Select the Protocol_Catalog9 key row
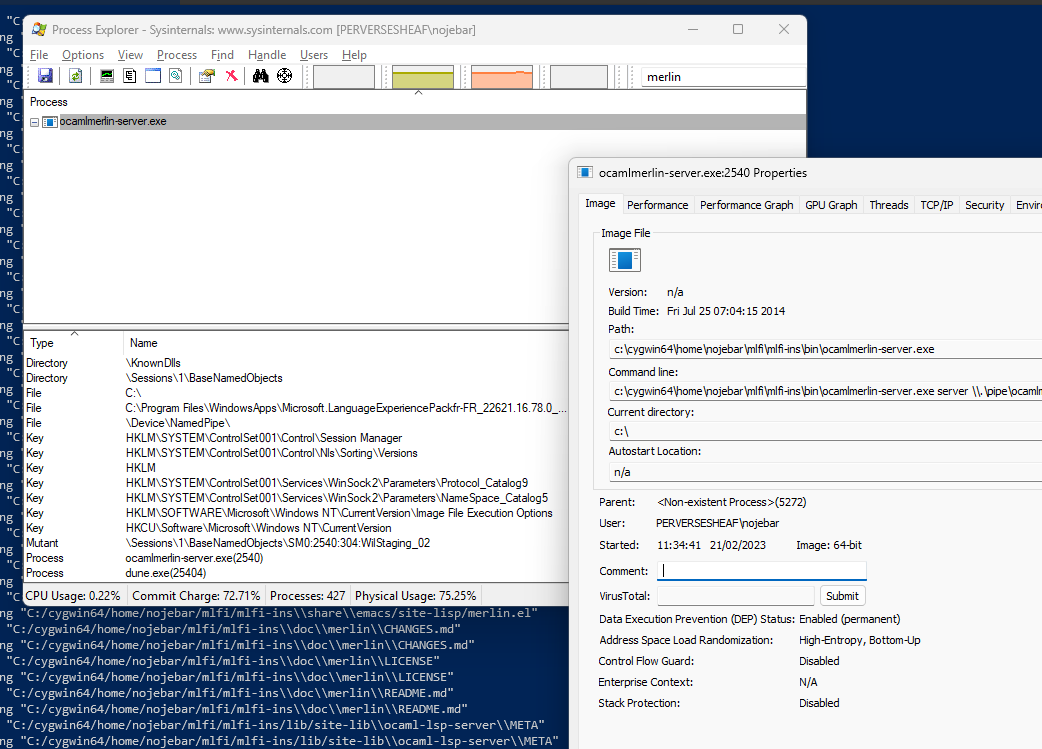Screen dimensions: 1042x749 click(296, 483)
